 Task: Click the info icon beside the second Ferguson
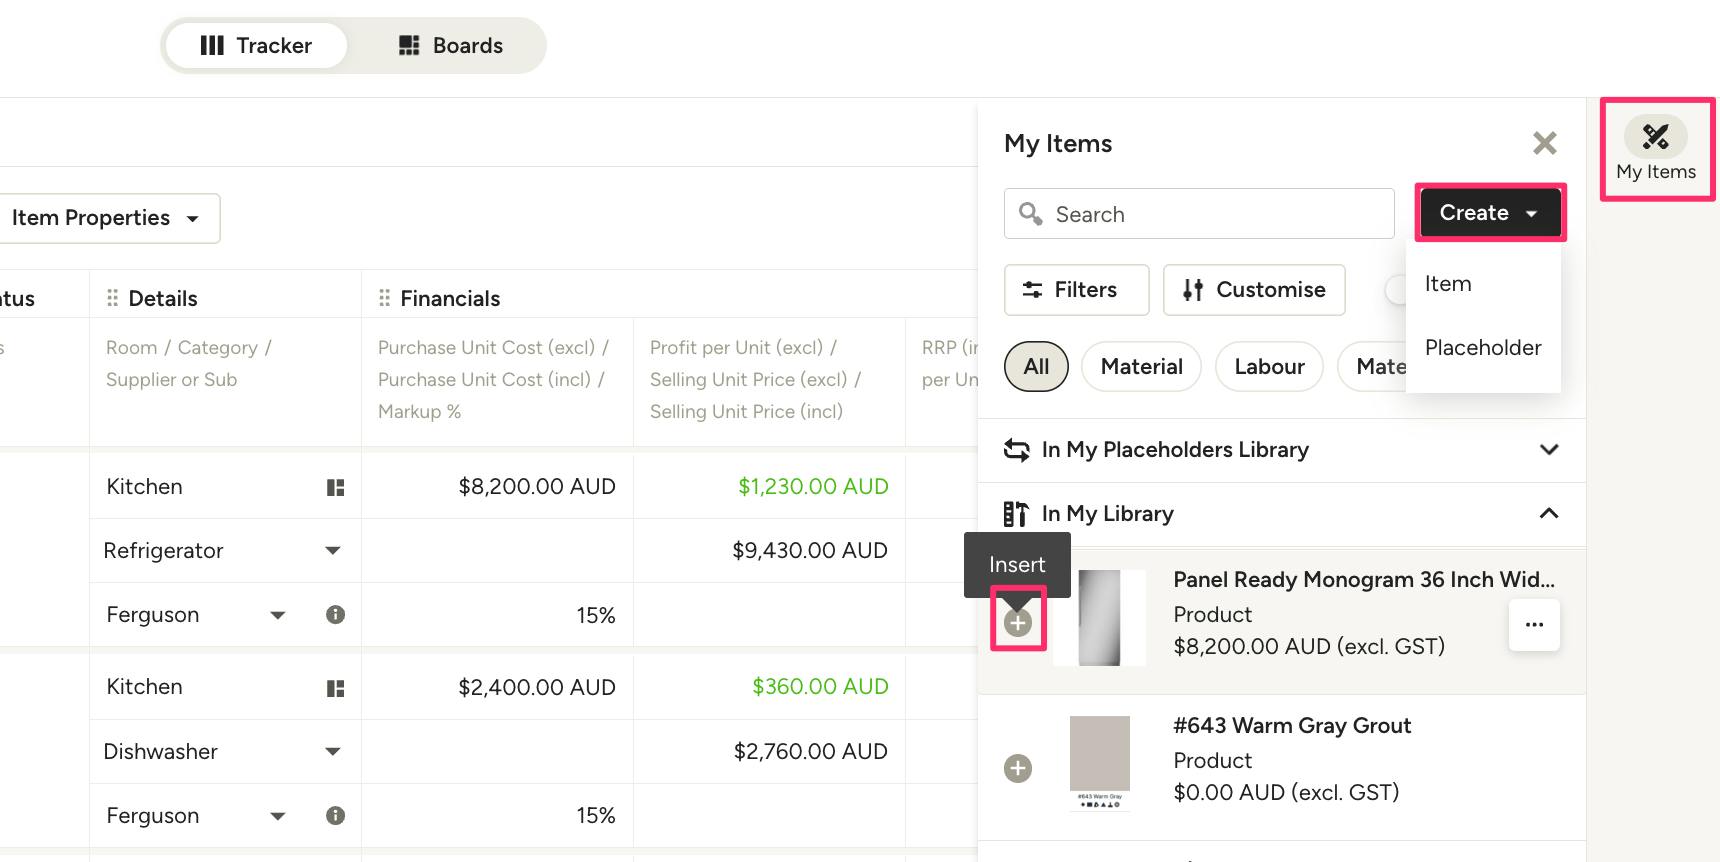(336, 815)
